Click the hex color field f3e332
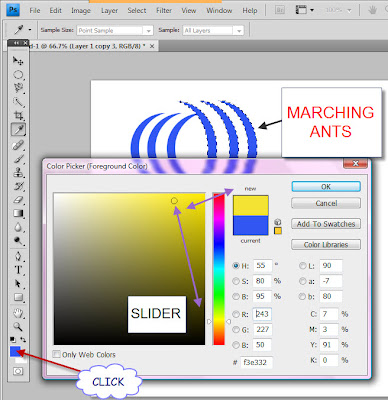 pos(256,362)
